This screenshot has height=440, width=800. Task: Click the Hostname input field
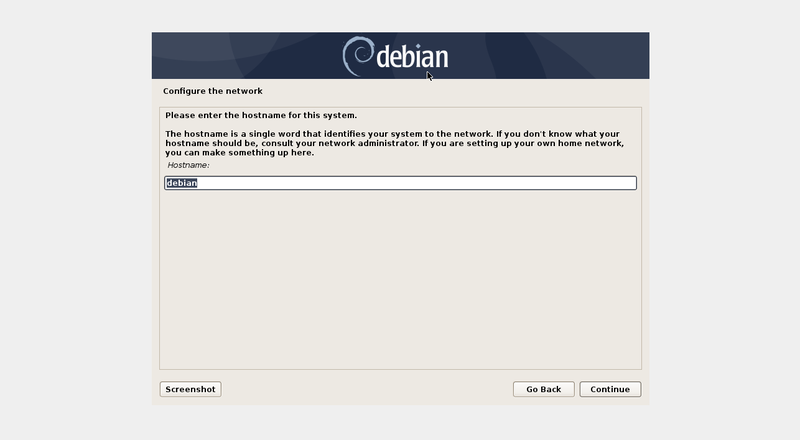pos(400,183)
